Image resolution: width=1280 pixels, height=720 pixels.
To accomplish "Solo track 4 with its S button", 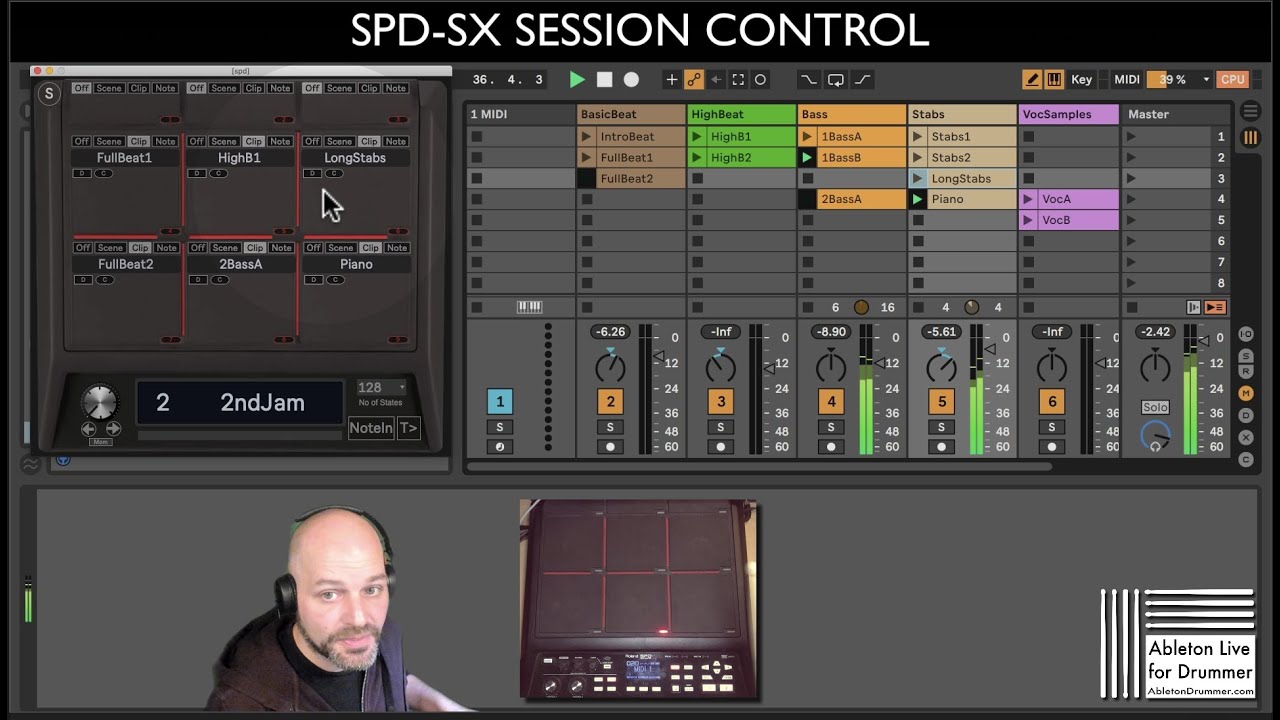I will click(x=831, y=427).
